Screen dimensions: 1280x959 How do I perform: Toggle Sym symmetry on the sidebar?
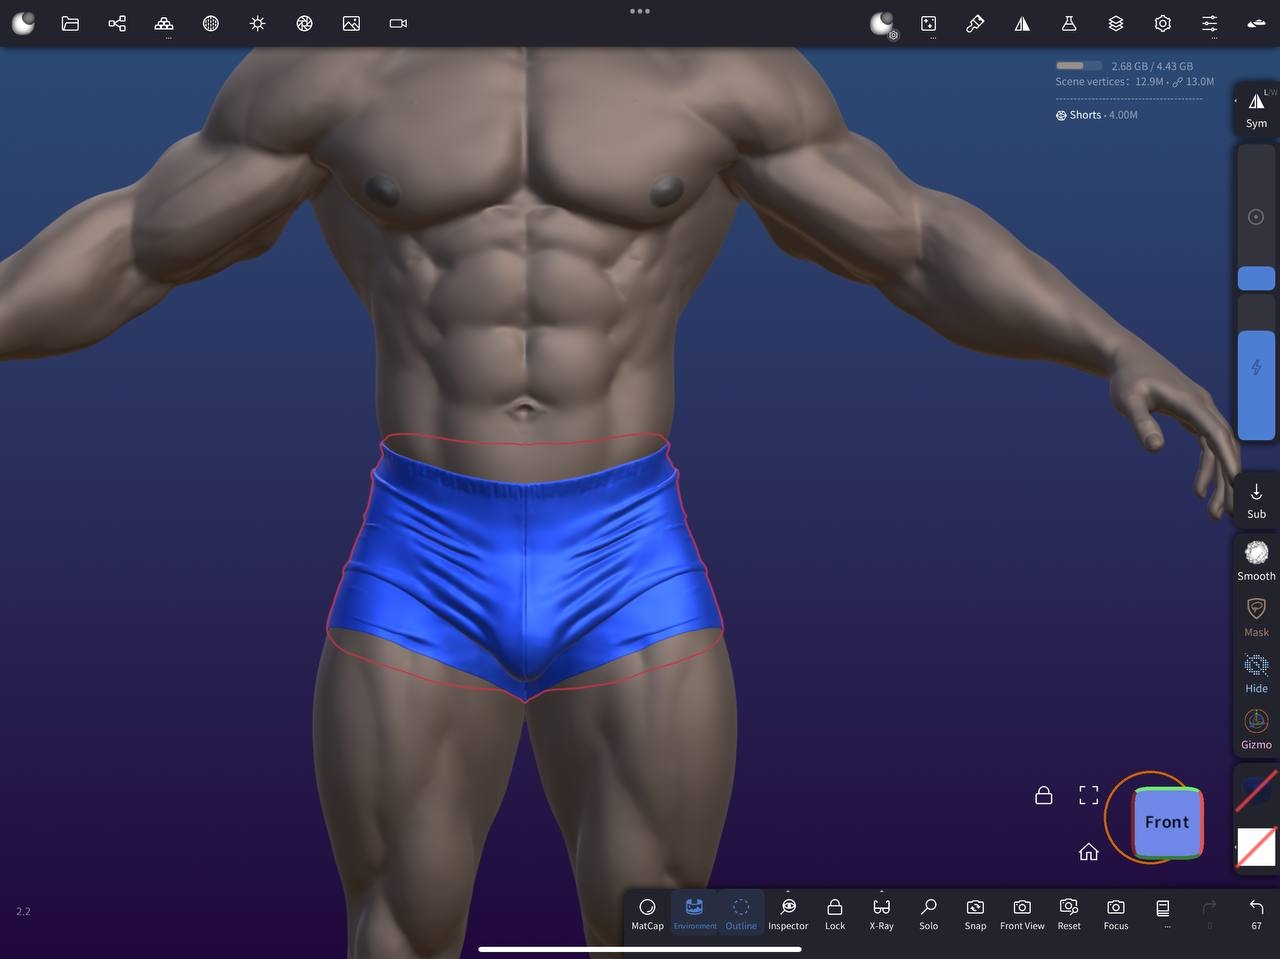pos(1256,109)
